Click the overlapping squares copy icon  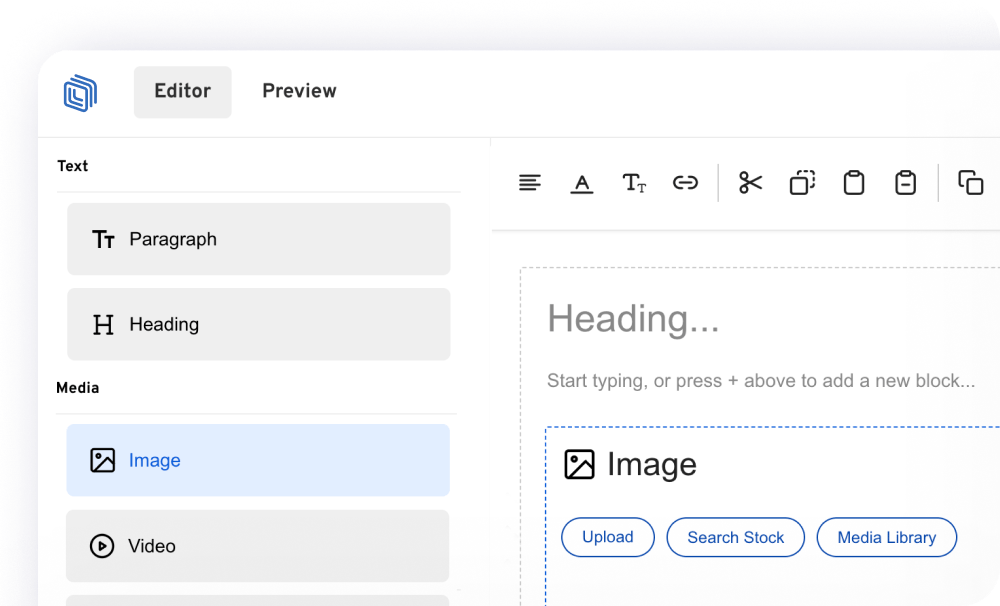point(971,182)
